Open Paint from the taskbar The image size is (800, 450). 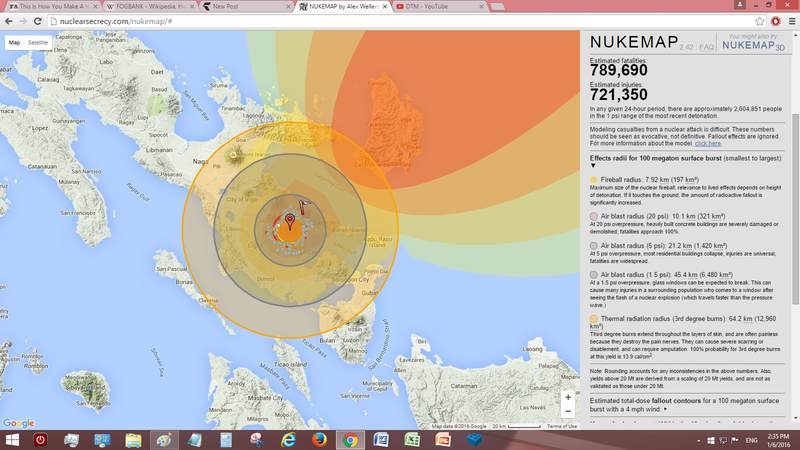point(164,440)
